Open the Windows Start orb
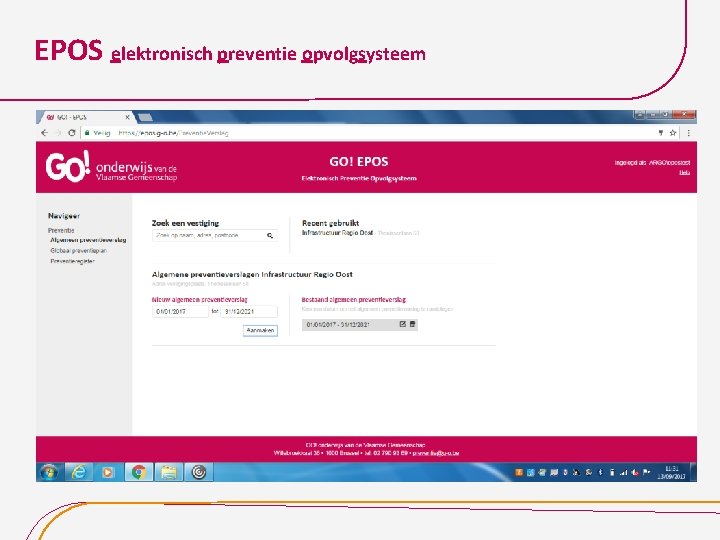Screen dimensions: 720x540 (x=49, y=472)
